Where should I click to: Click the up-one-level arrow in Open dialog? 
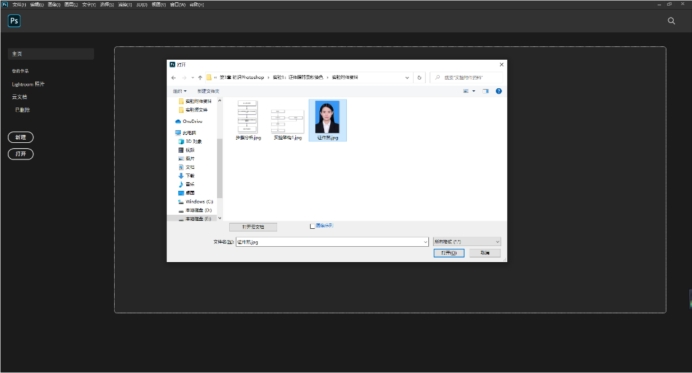tap(200, 78)
